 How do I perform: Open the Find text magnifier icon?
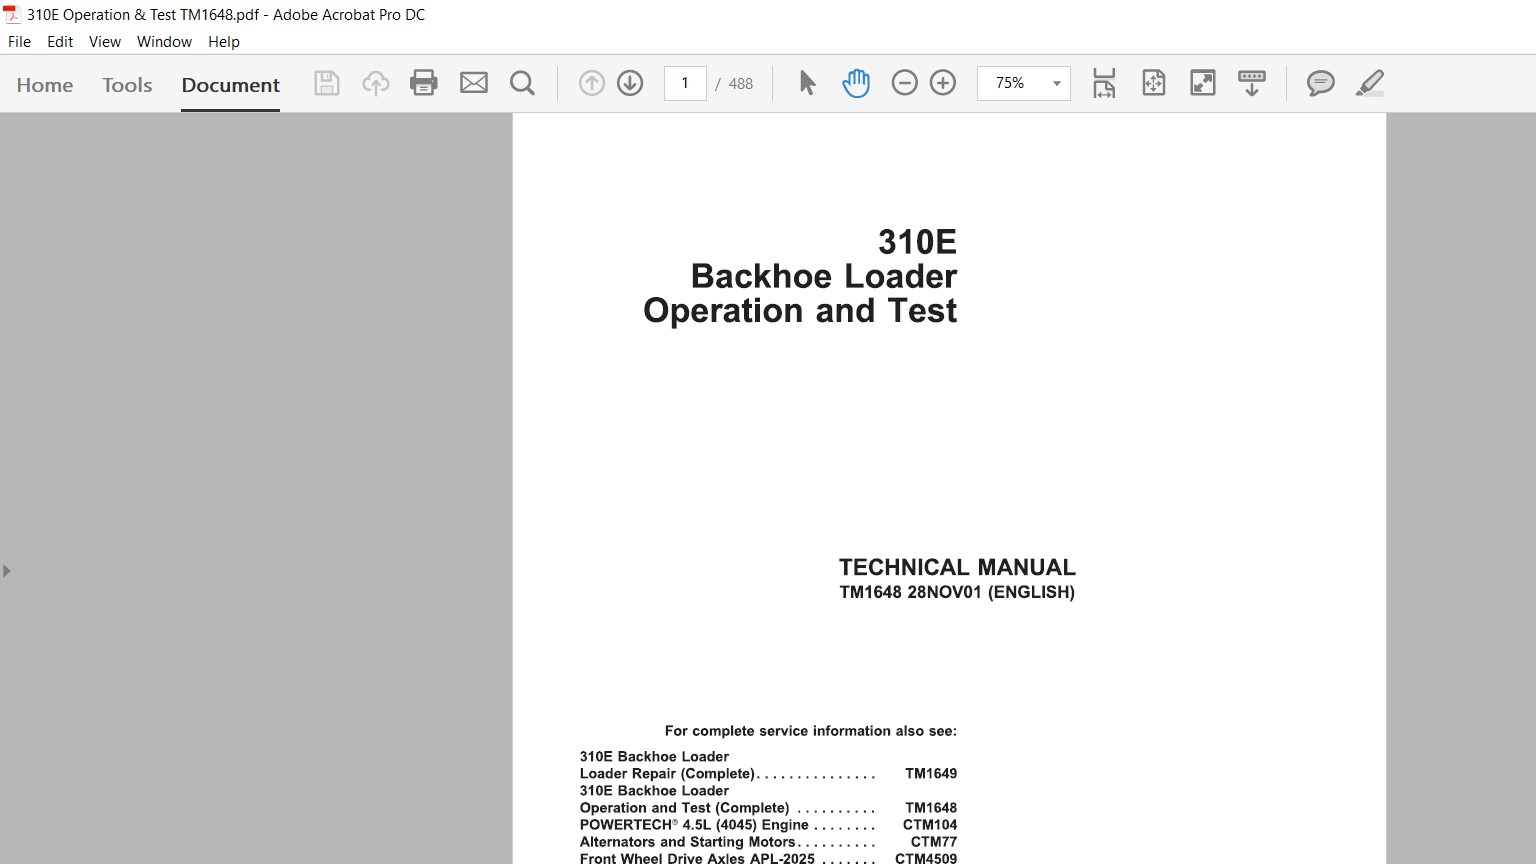pos(522,83)
